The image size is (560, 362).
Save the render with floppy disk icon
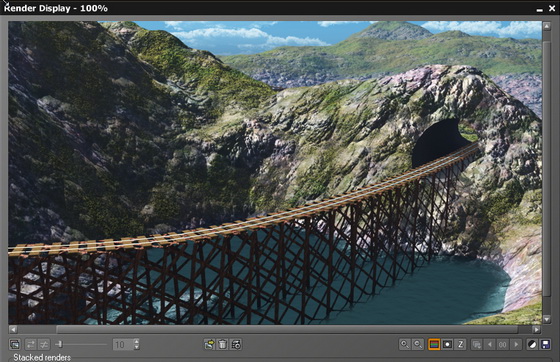[545, 345]
